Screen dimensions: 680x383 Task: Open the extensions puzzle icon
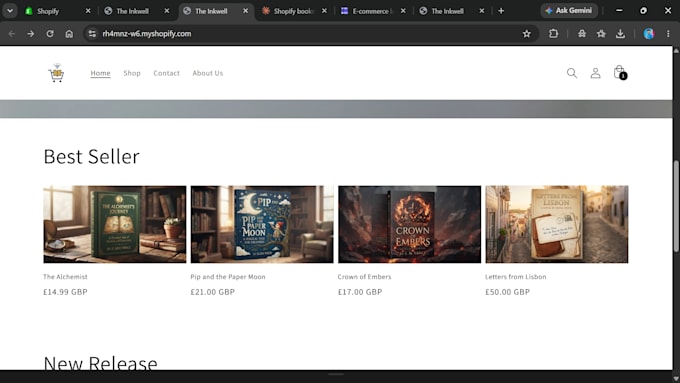pyautogui.click(x=553, y=33)
